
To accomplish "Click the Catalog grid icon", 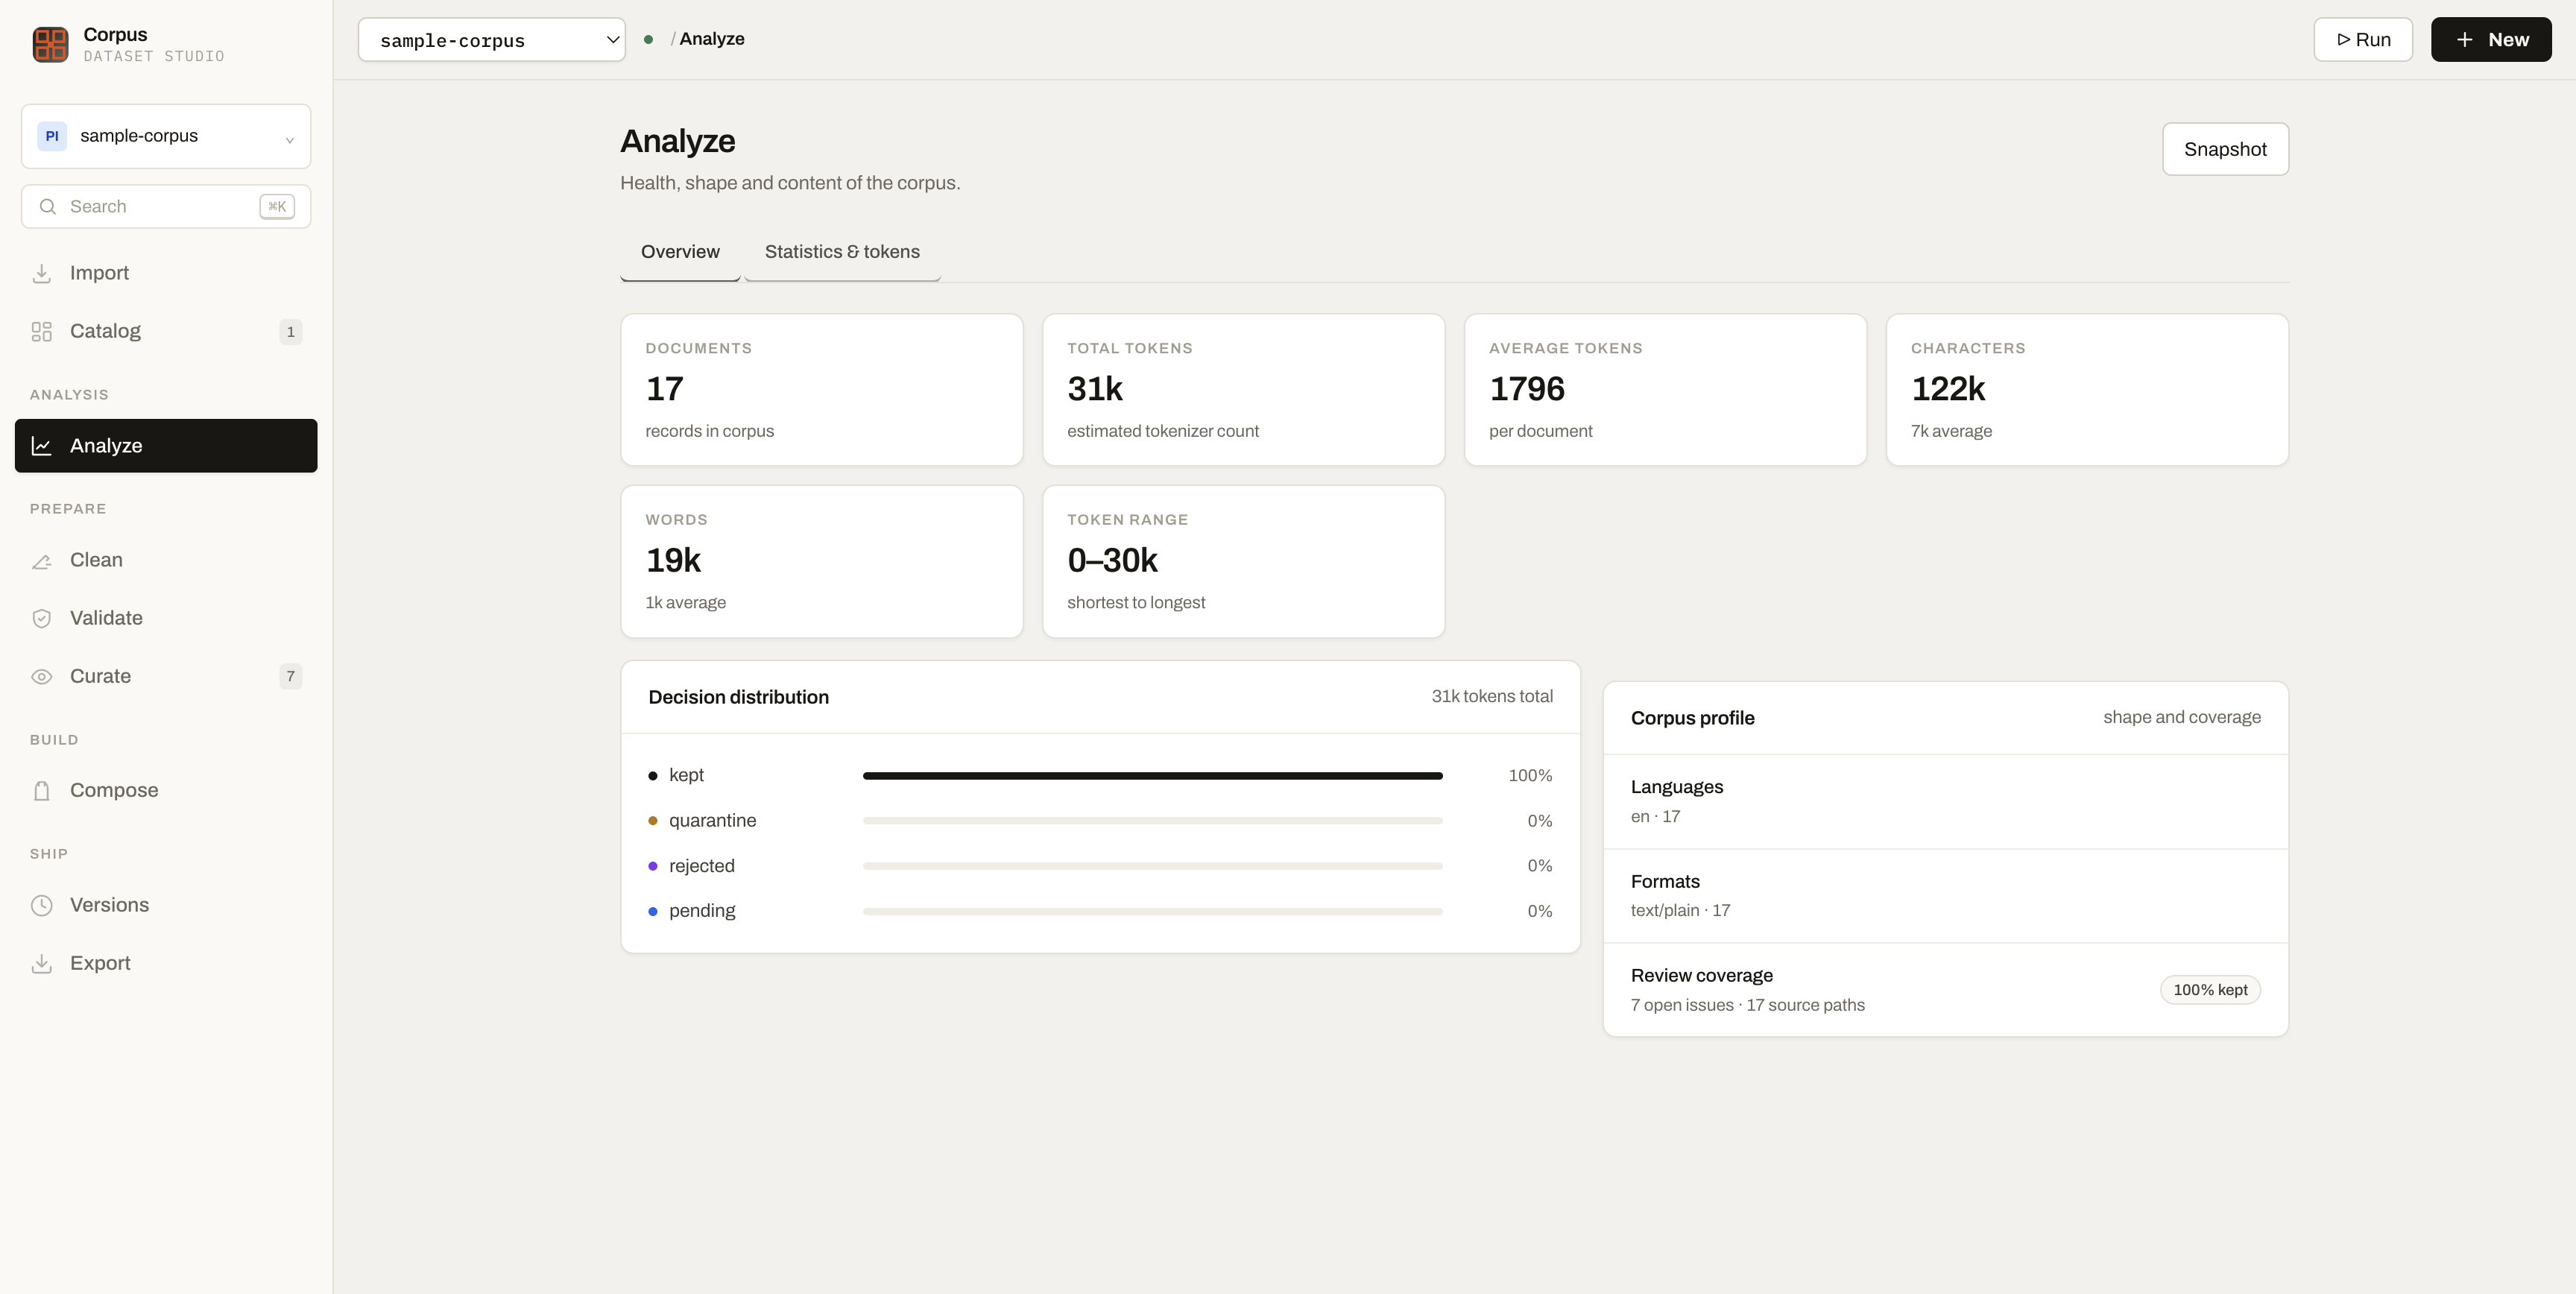I will [41, 331].
